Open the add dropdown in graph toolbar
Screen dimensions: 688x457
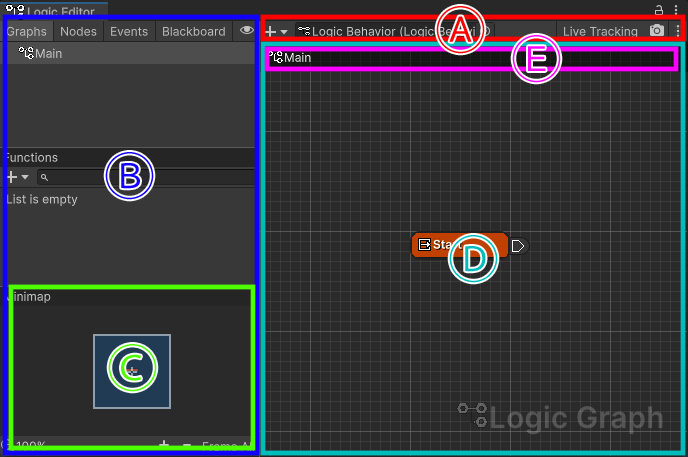pyautogui.click(x=277, y=31)
